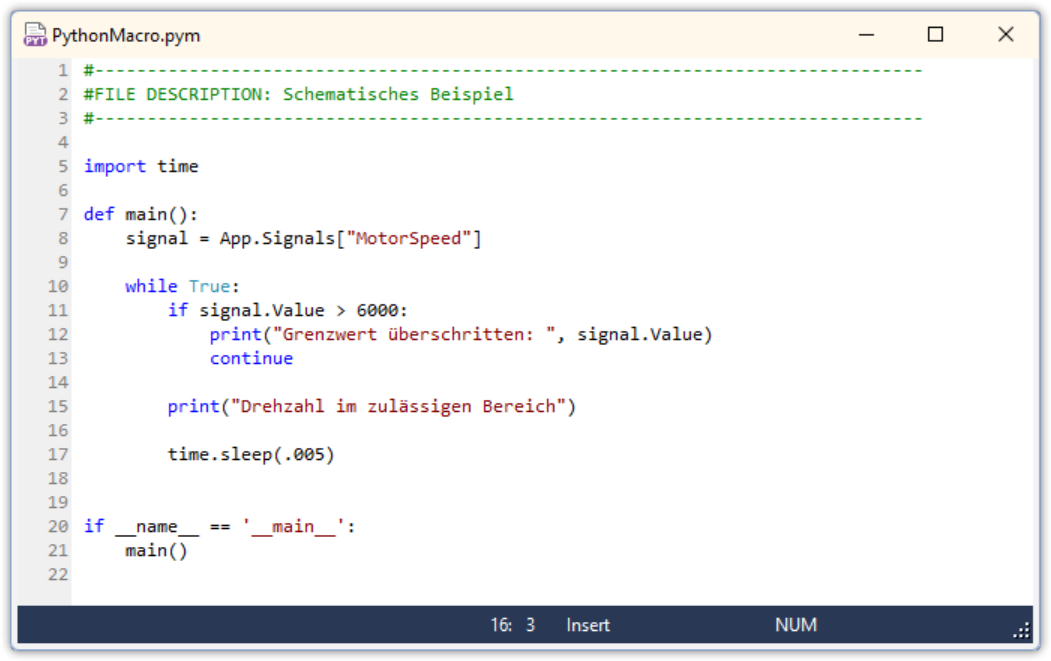Click the PythonMacro.pym file icon in title bar
This screenshot has height=661, width=1051.
tap(35, 34)
